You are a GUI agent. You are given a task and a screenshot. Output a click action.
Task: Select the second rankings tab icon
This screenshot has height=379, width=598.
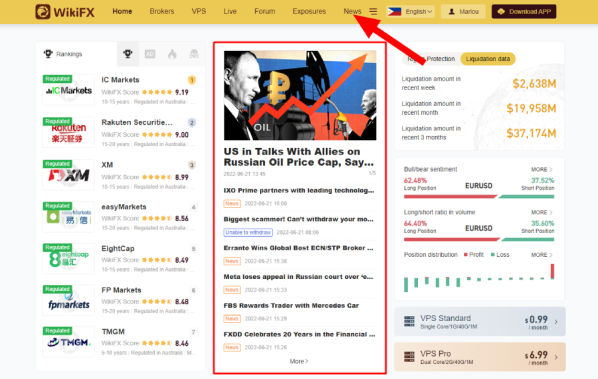[x=150, y=54]
